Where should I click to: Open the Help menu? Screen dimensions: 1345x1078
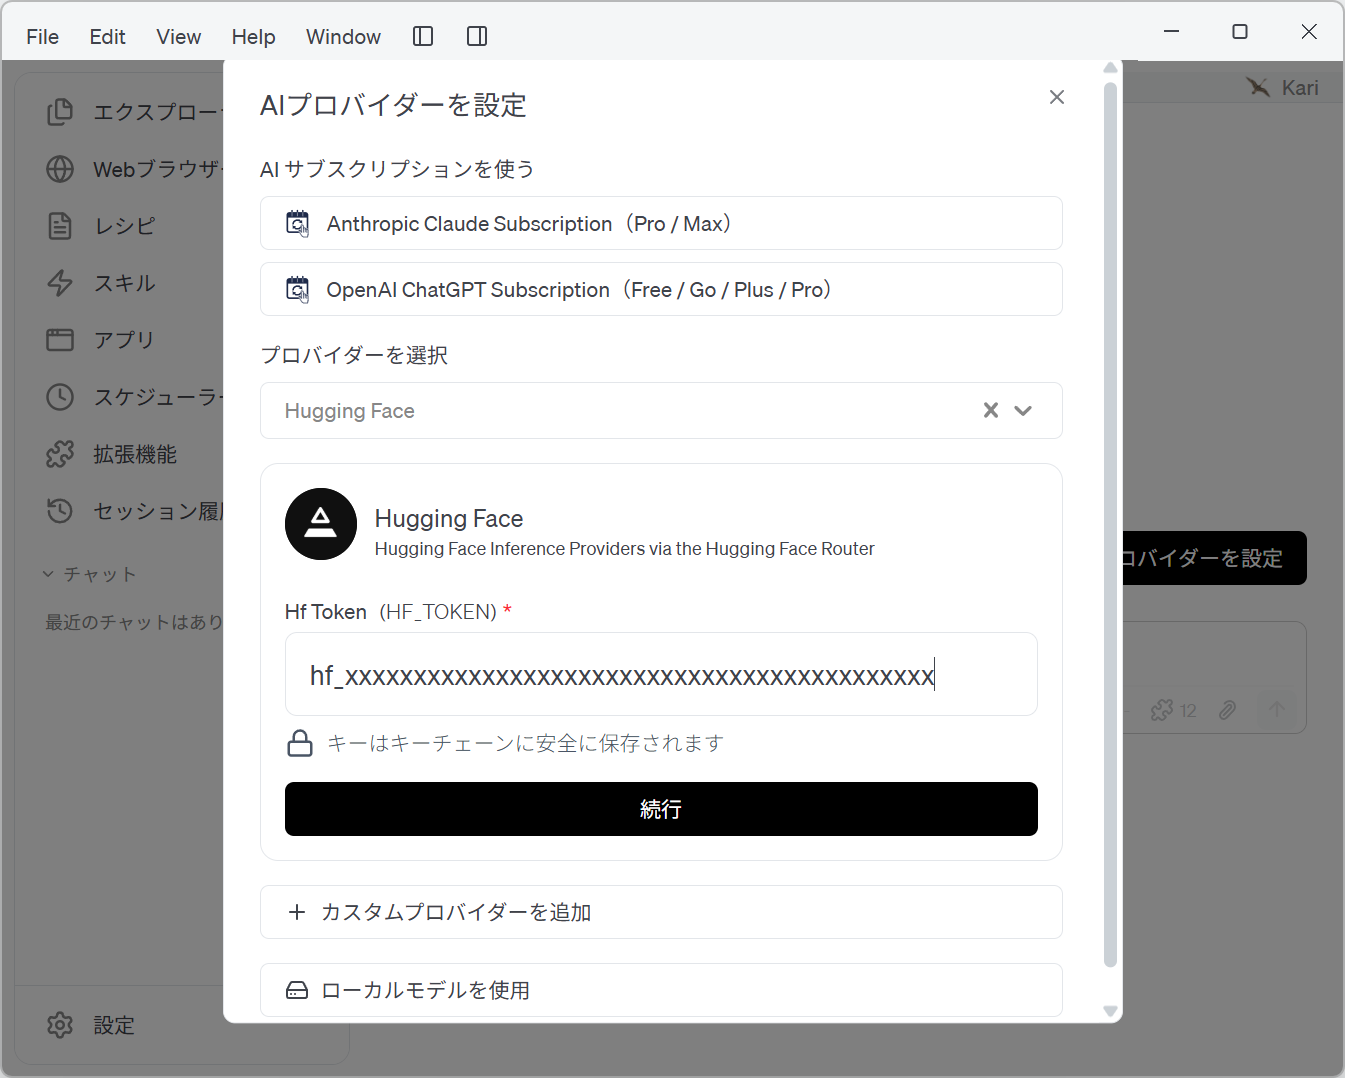point(253,37)
